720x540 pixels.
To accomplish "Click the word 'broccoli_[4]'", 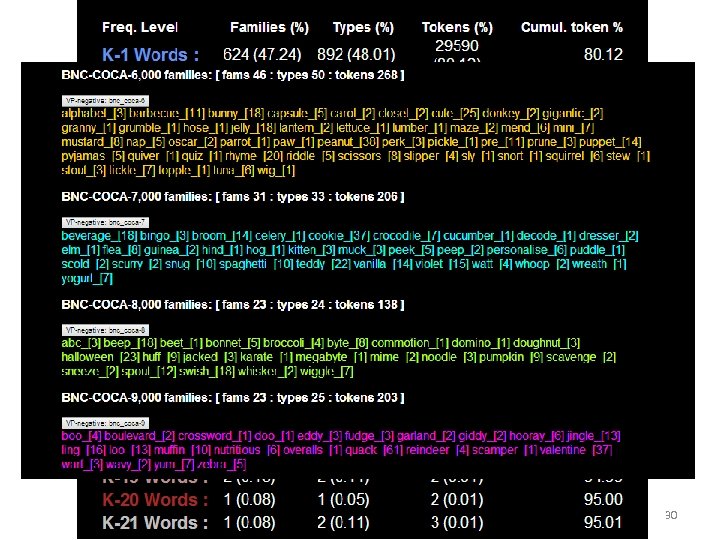I will (x=294, y=343).
